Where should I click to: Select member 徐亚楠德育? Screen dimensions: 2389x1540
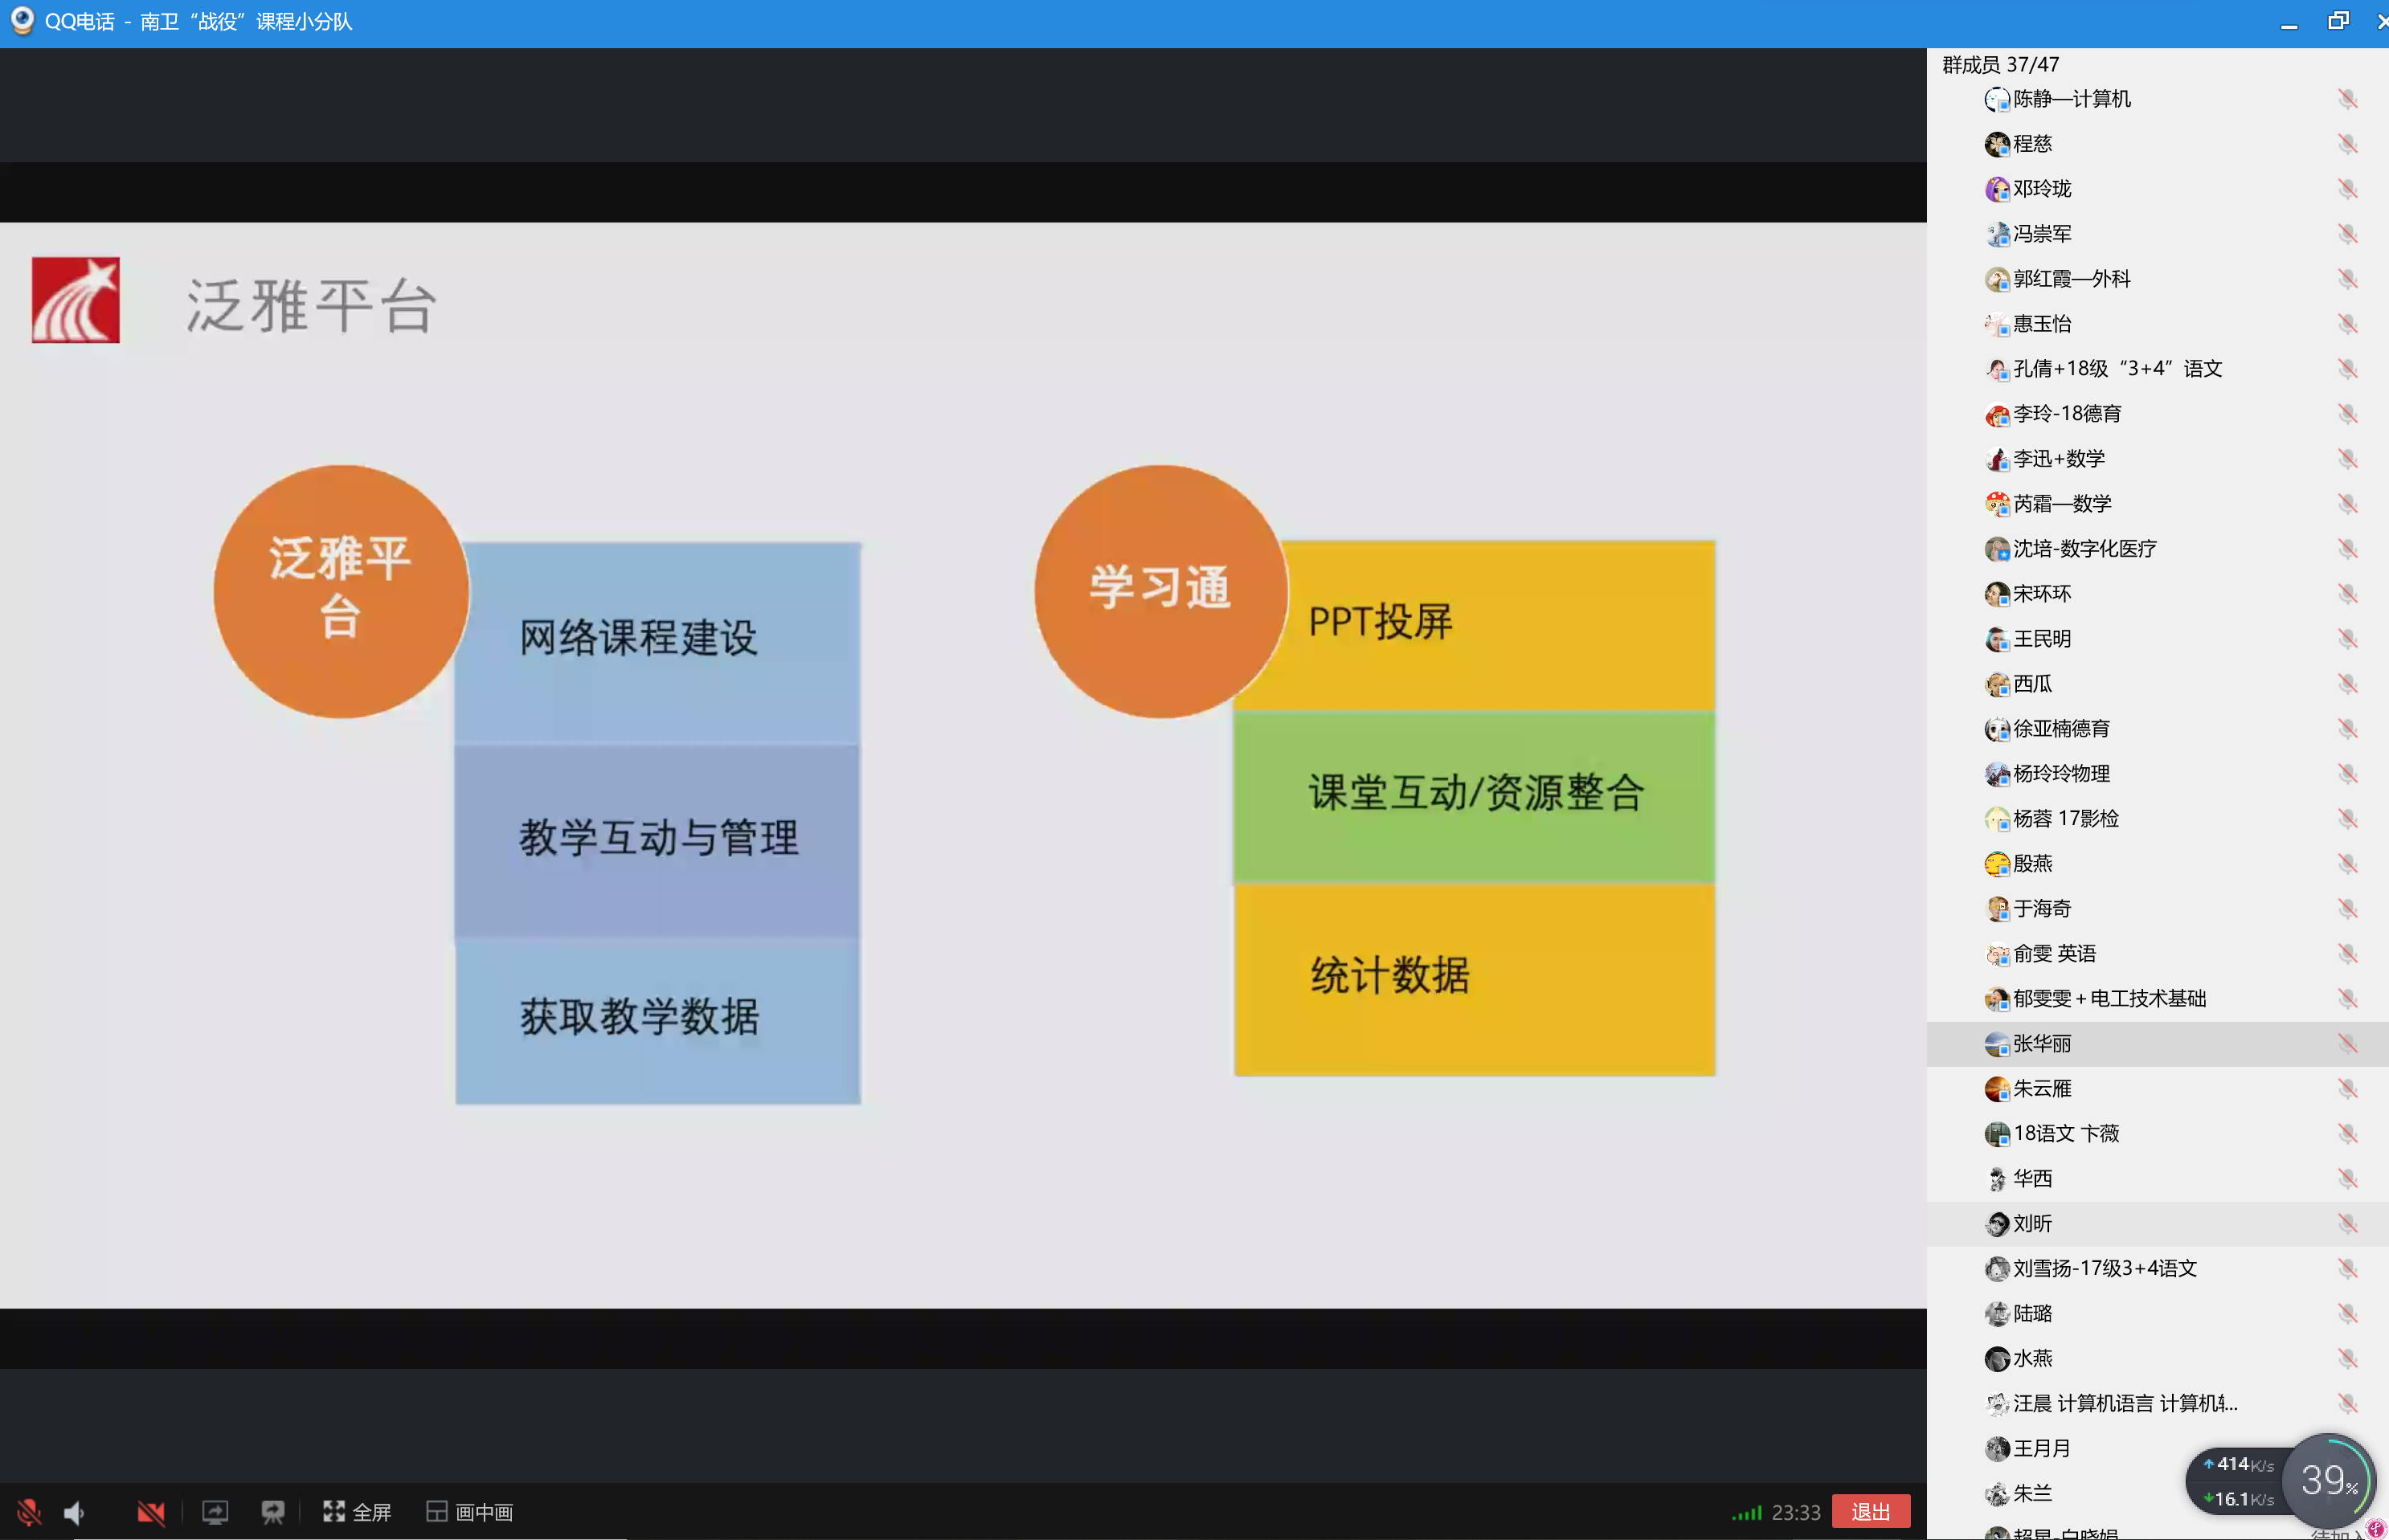(x=2157, y=729)
